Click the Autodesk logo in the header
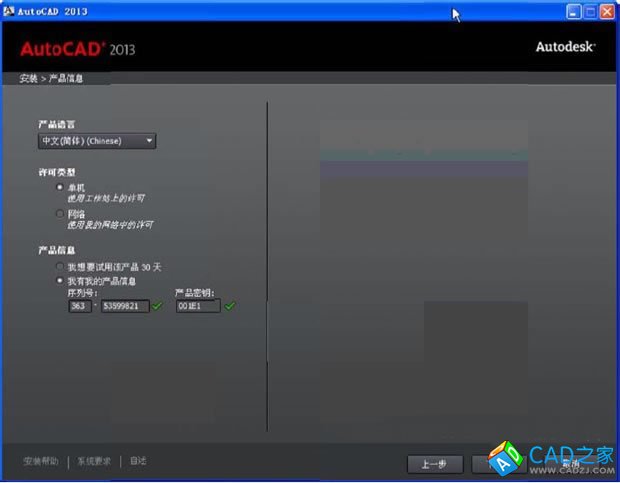Viewport: 620px width, 483px height. (565, 47)
